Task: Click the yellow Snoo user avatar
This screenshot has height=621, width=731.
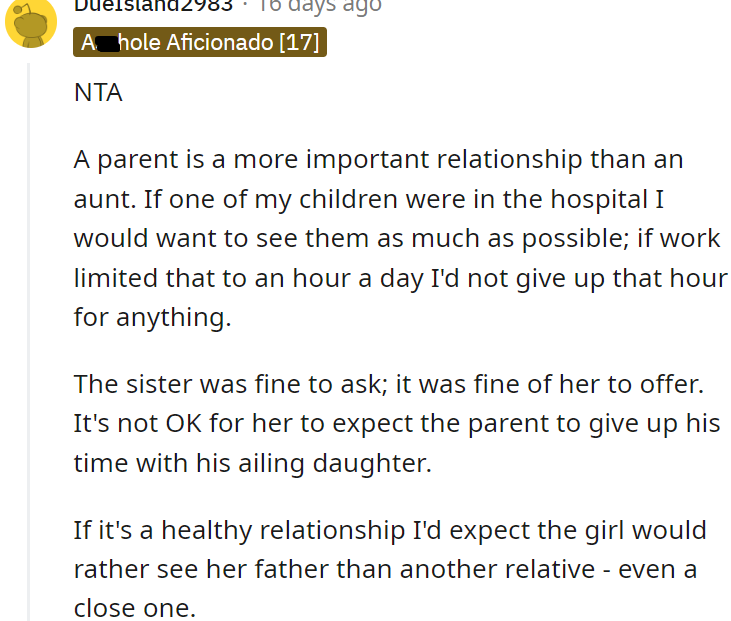Action: click(x=30, y=22)
